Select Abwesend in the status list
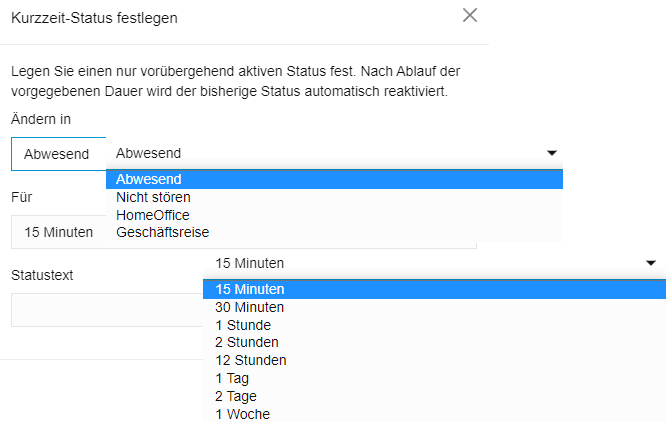The image size is (666, 422). point(334,179)
